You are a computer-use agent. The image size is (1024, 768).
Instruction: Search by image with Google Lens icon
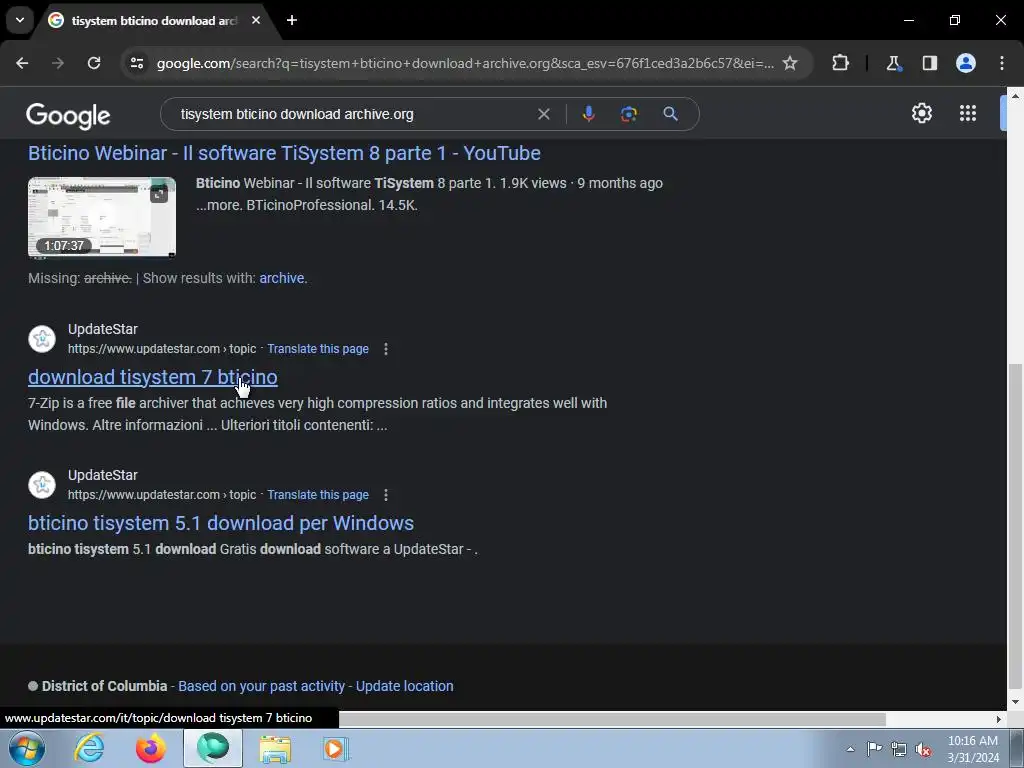[x=629, y=114]
